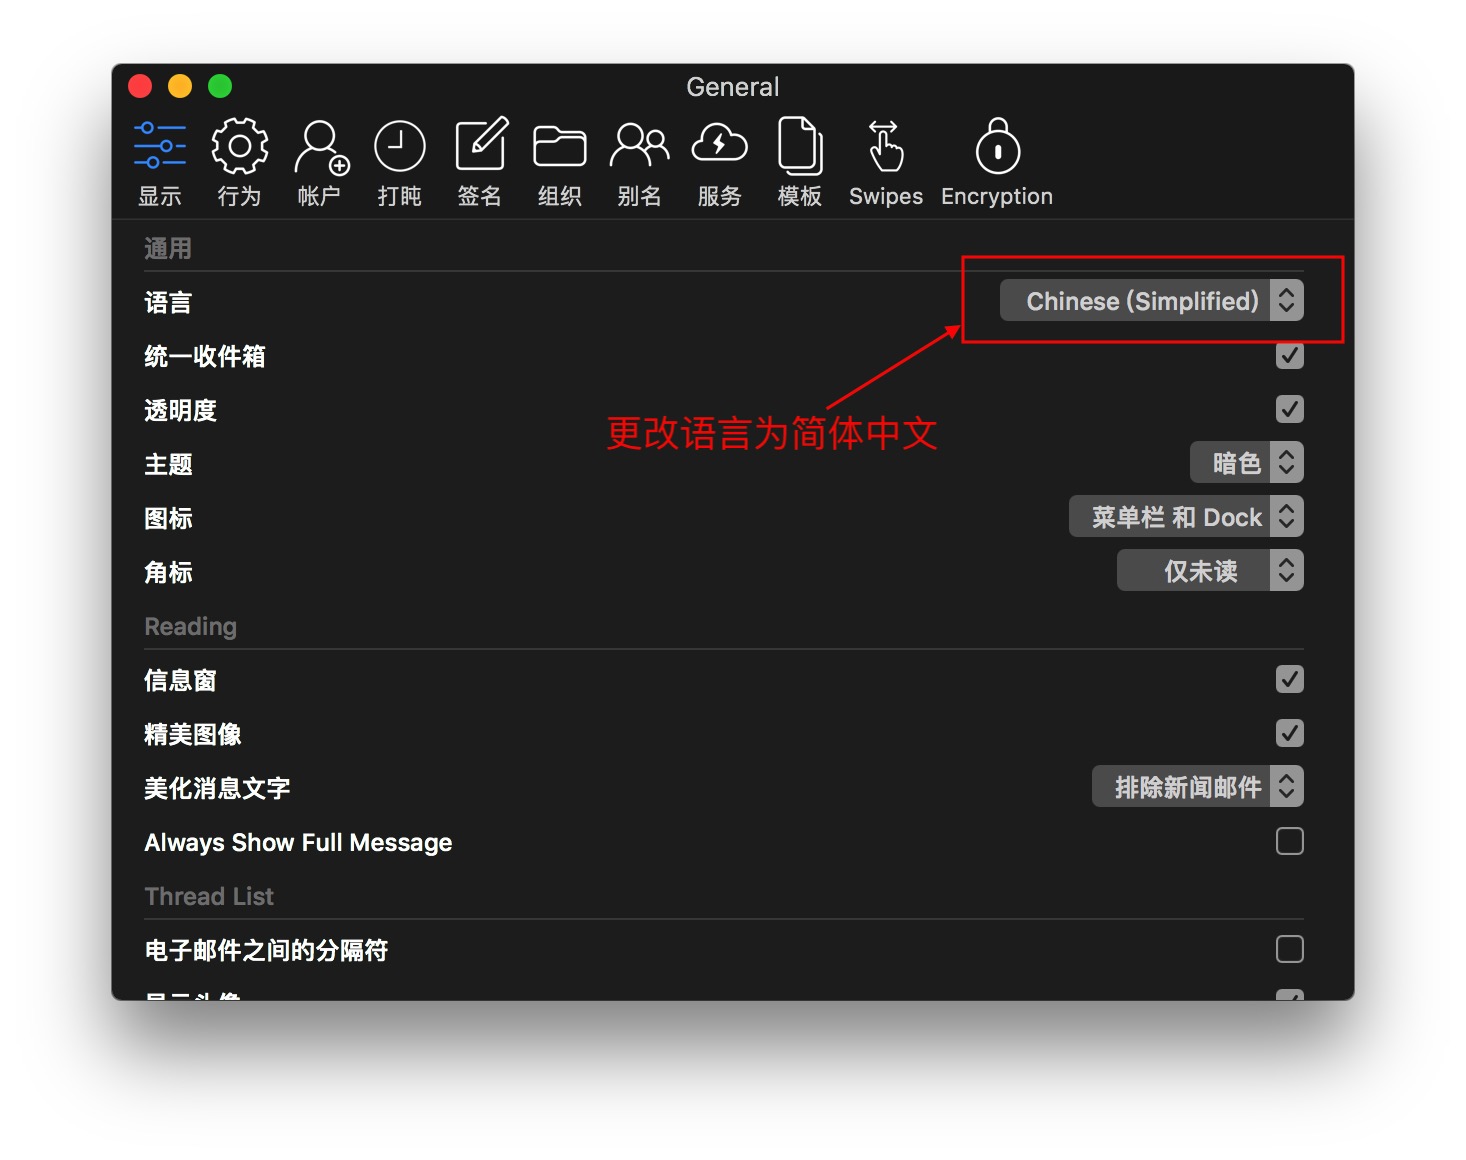Open the 行为 behavior gear tab
This screenshot has height=1160, width=1466.
[x=239, y=163]
